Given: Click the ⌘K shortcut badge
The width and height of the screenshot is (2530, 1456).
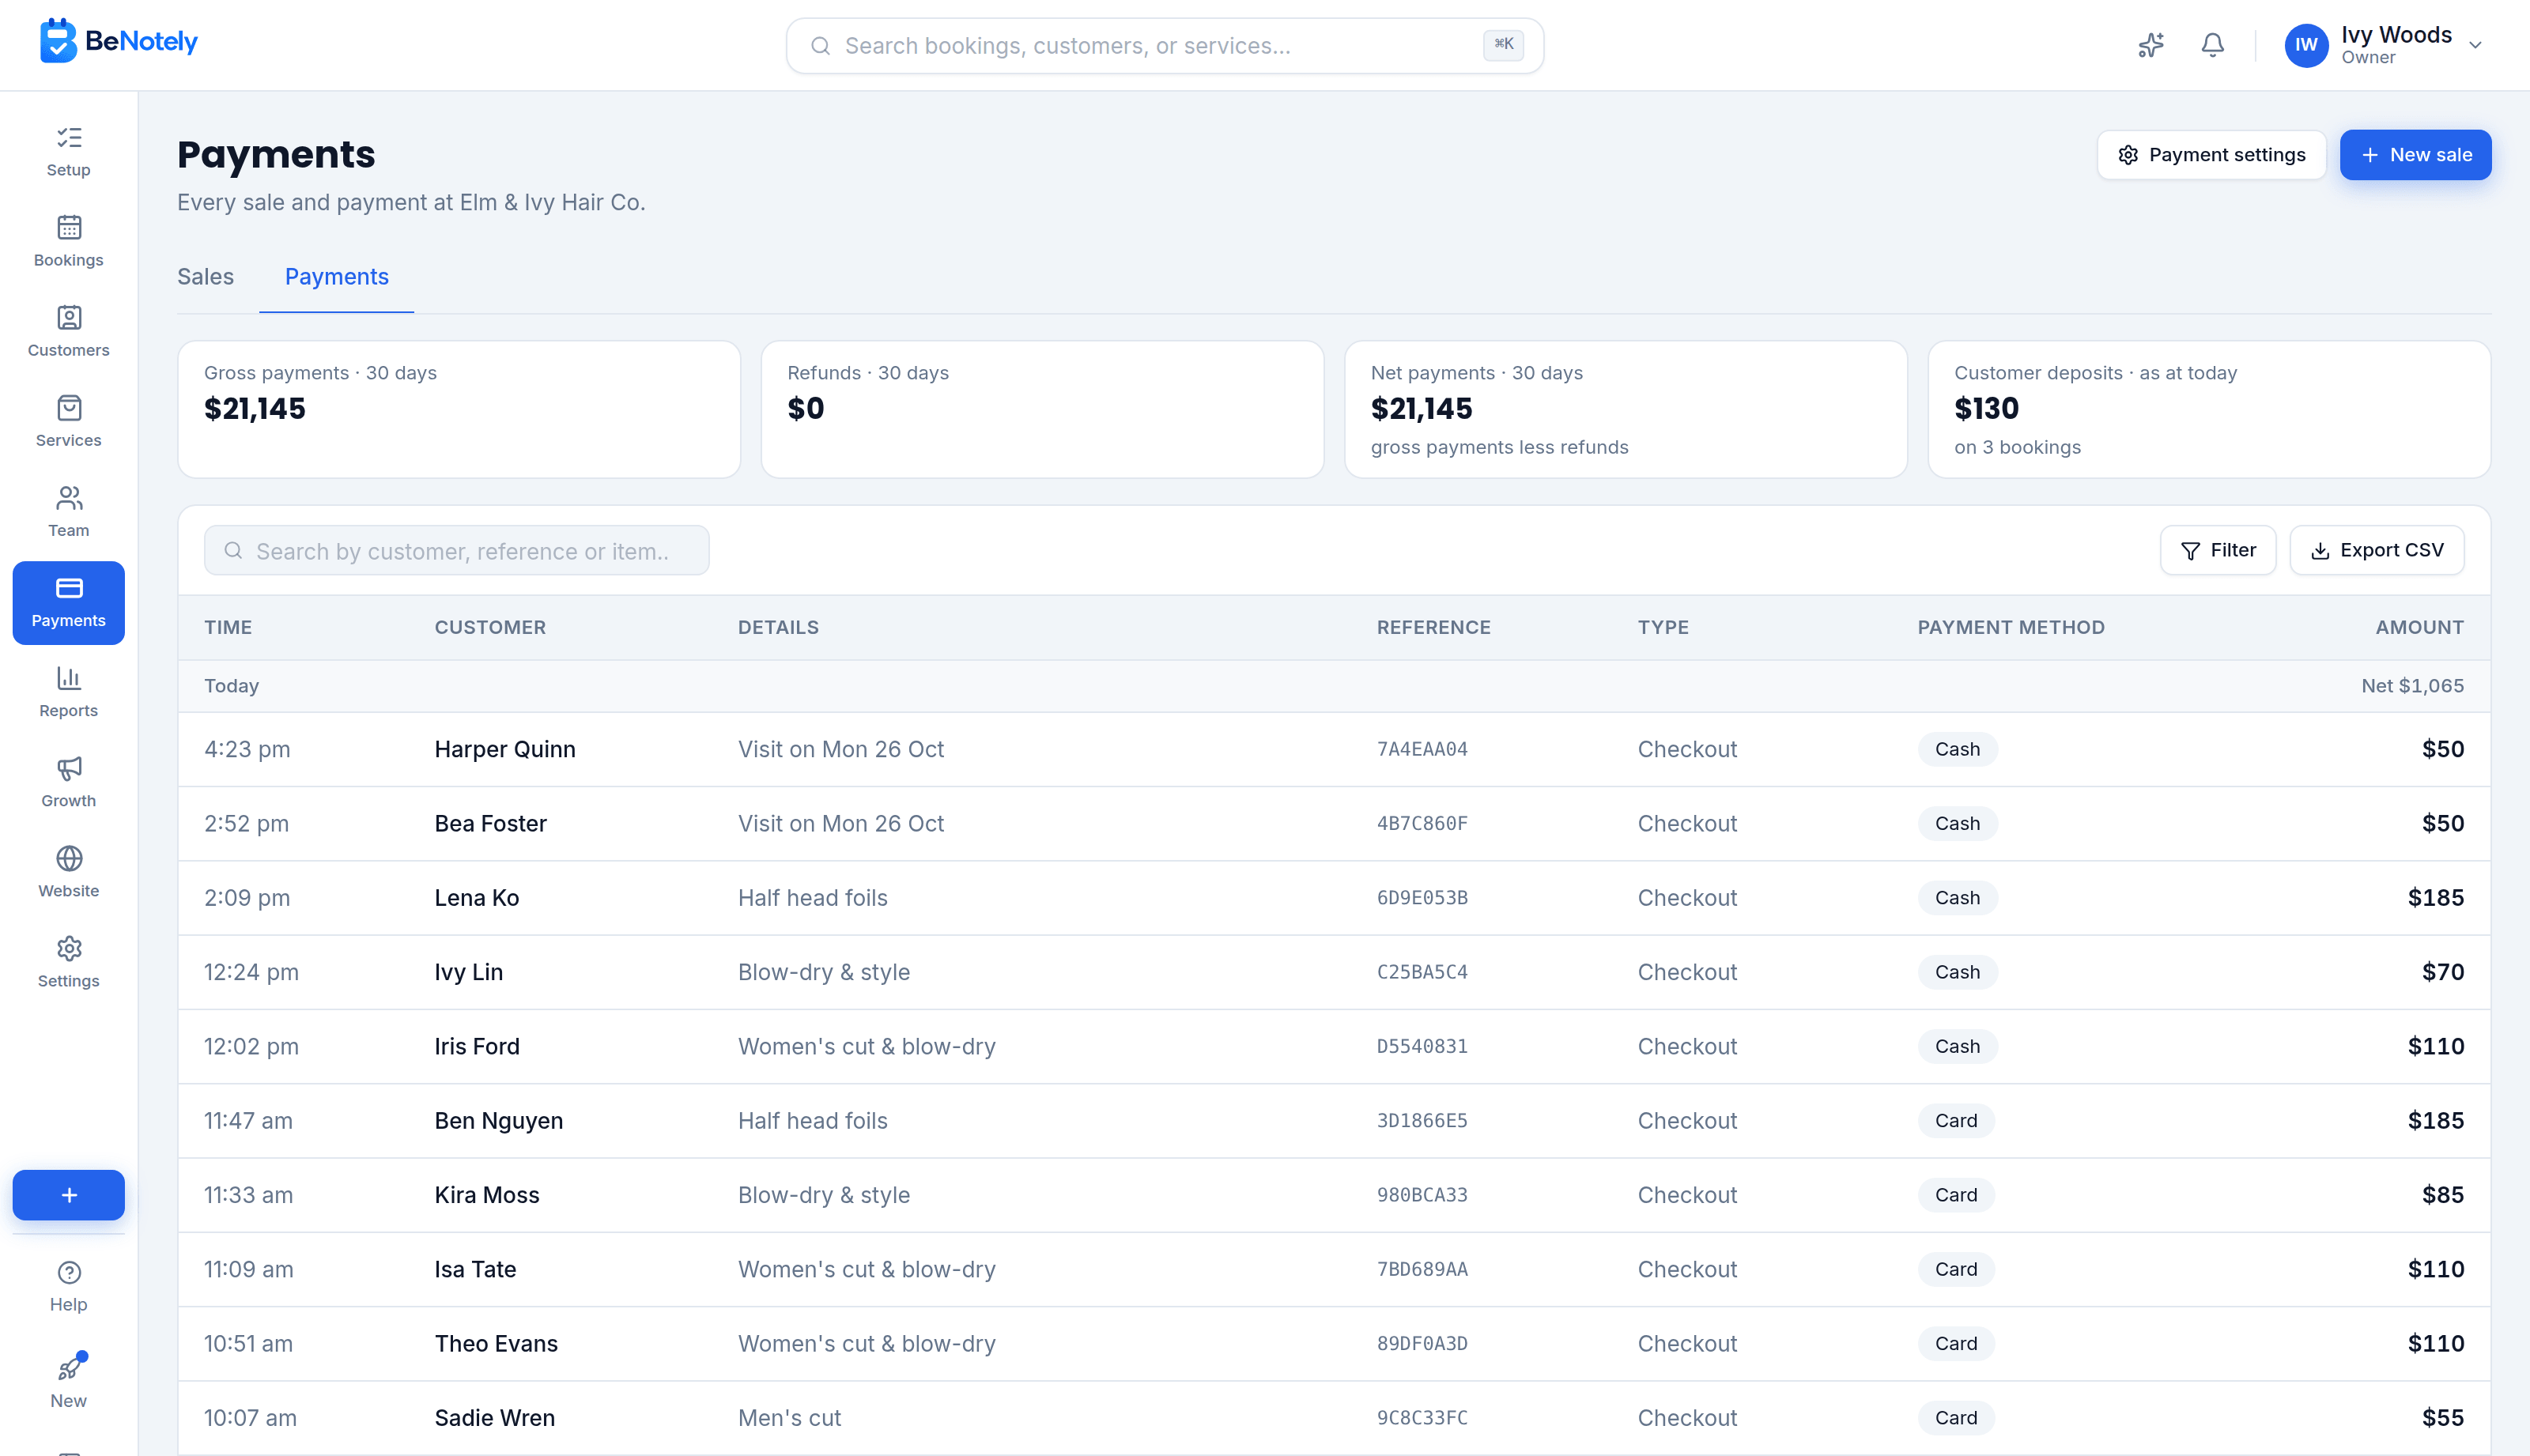Looking at the screenshot, I should click(x=1503, y=44).
